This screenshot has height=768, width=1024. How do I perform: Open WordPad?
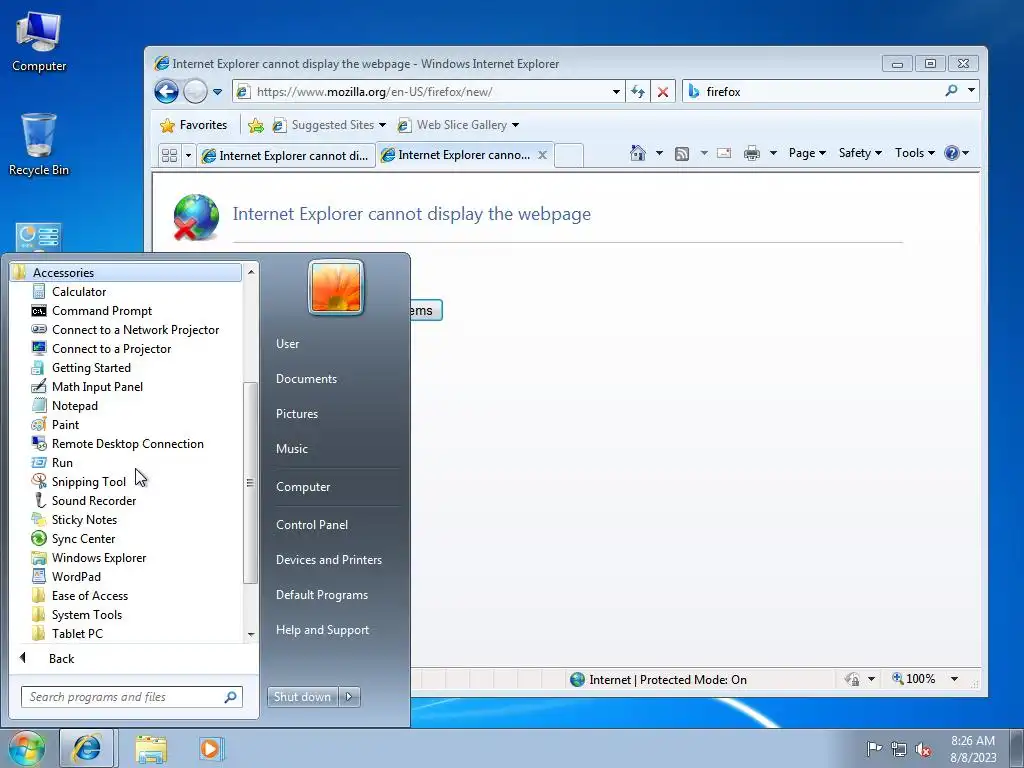(x=76, y=576)
